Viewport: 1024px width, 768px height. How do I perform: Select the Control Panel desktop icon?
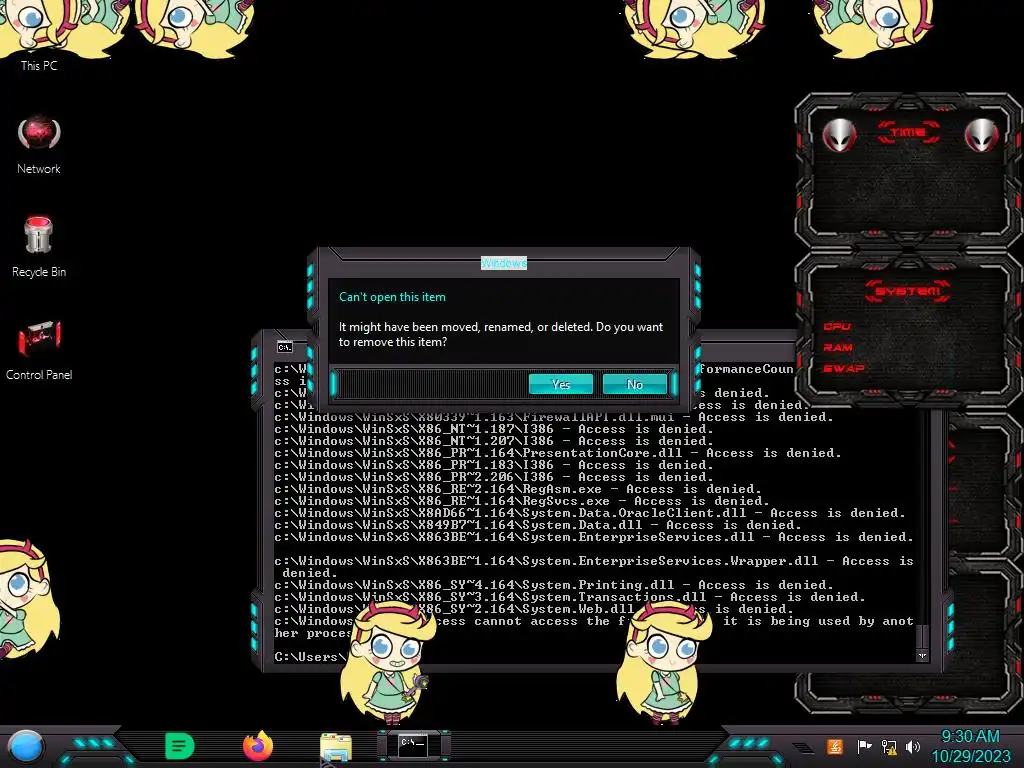(39, 350)
